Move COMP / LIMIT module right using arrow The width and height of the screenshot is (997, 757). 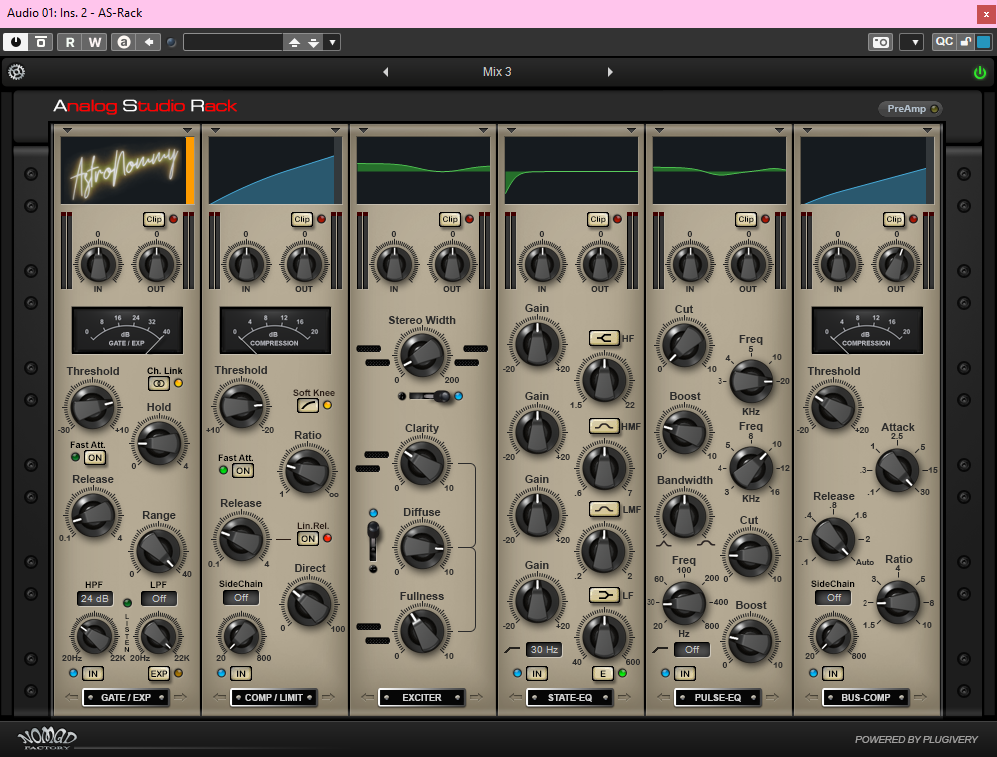[328, 697]
